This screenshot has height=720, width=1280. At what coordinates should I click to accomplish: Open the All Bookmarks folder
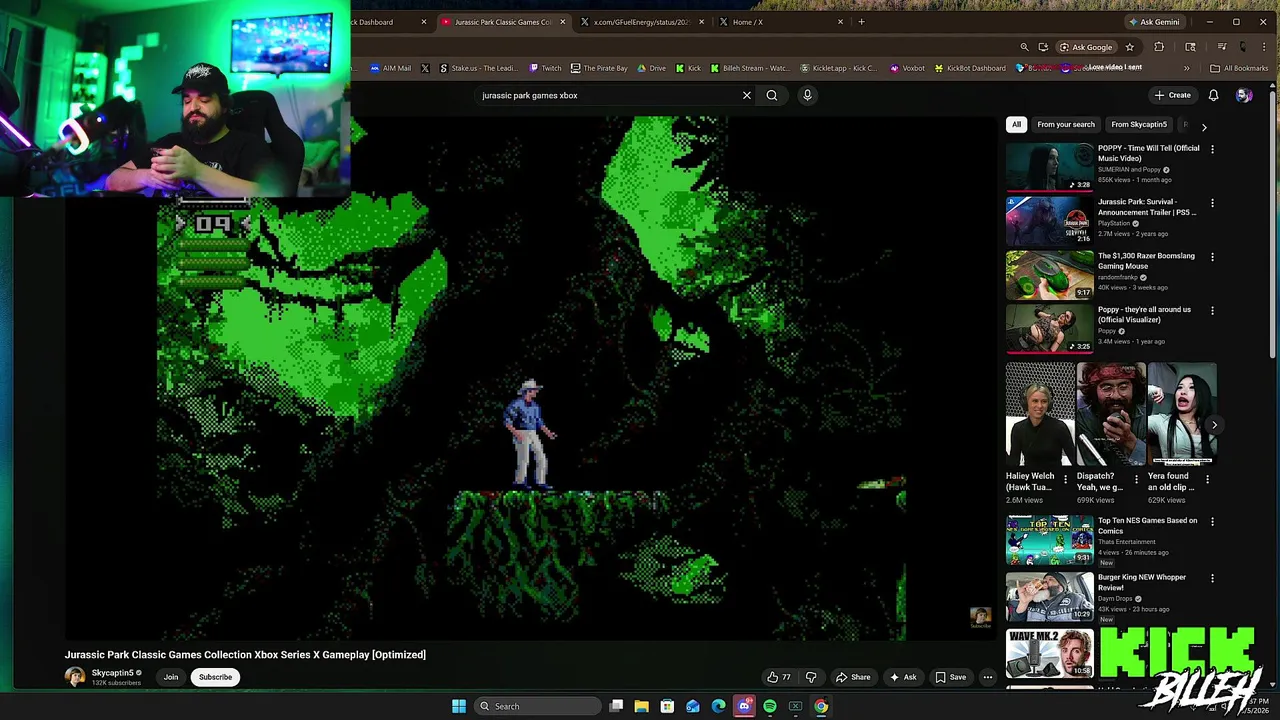tap(1239, 68)
